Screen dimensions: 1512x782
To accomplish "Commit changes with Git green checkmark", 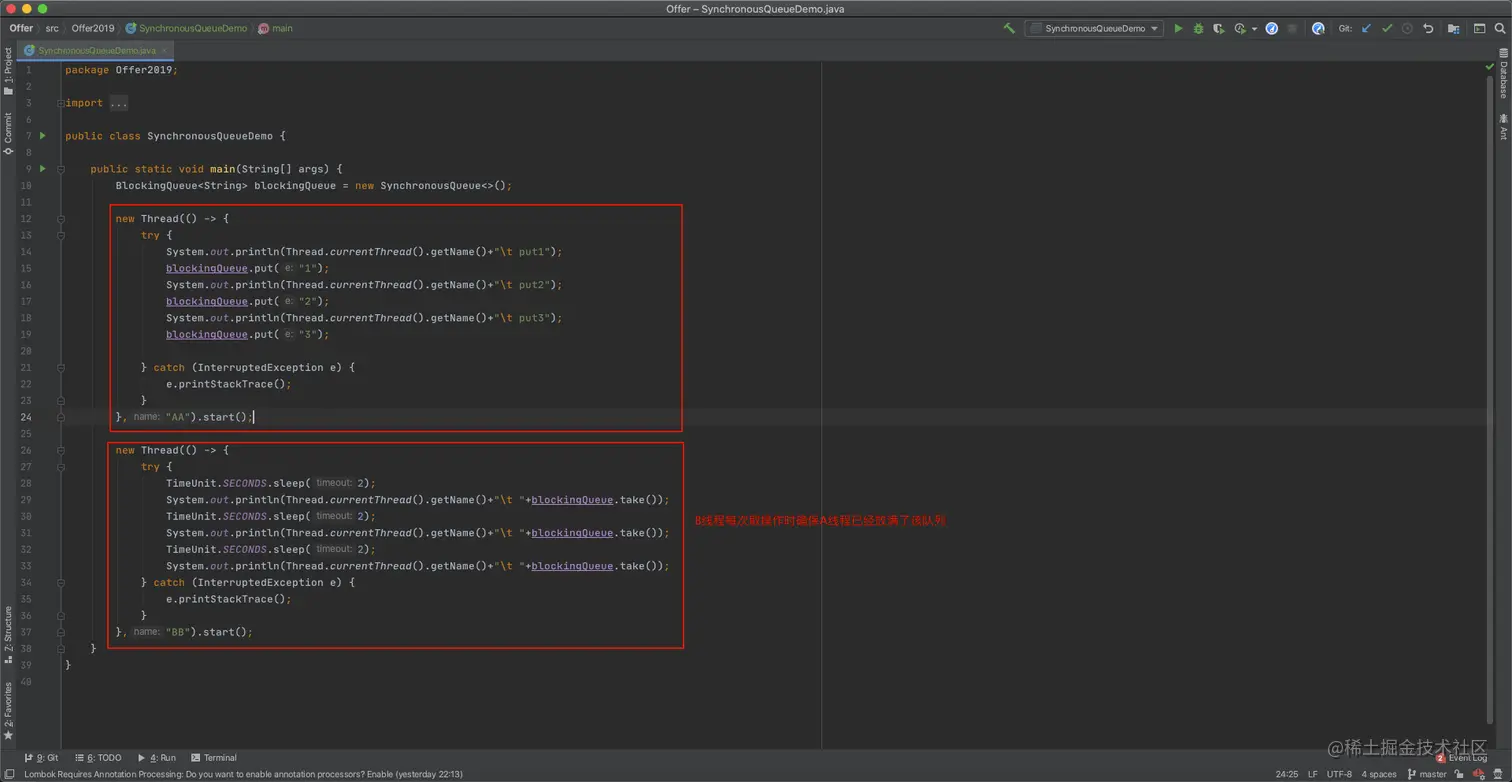I will (1387, 29).
